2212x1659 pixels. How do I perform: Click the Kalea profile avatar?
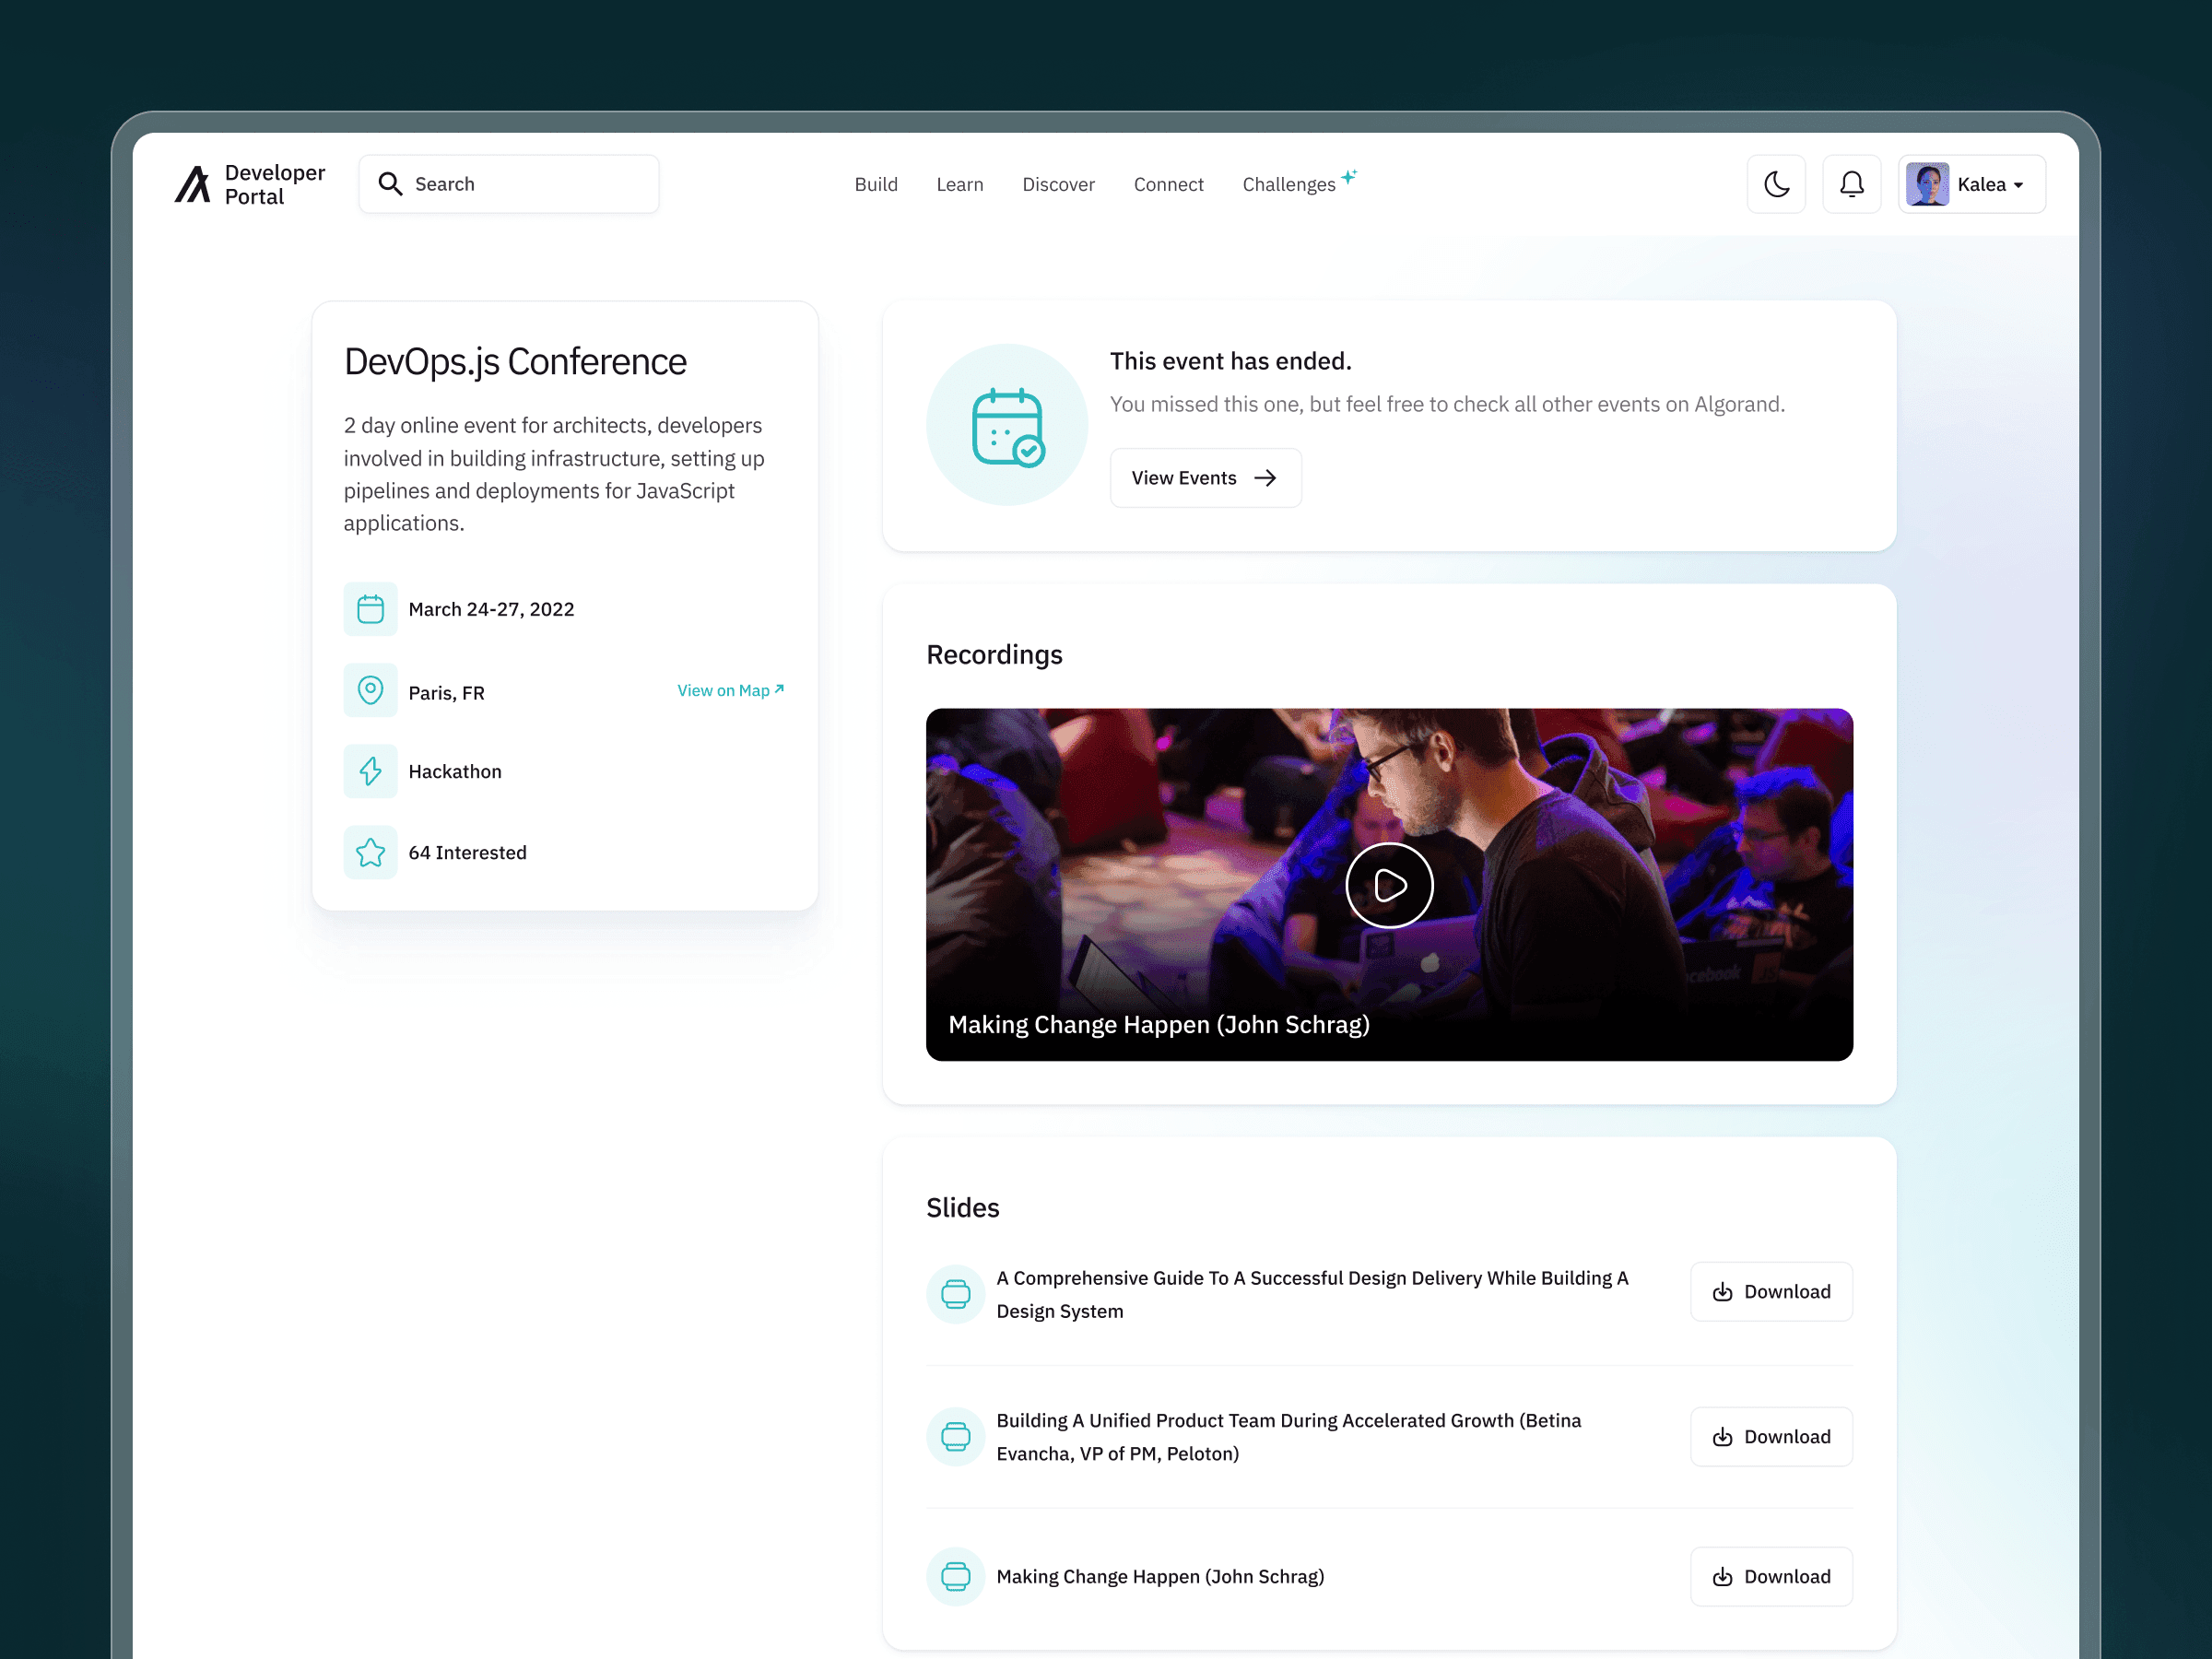click(x=1927, y=184)
